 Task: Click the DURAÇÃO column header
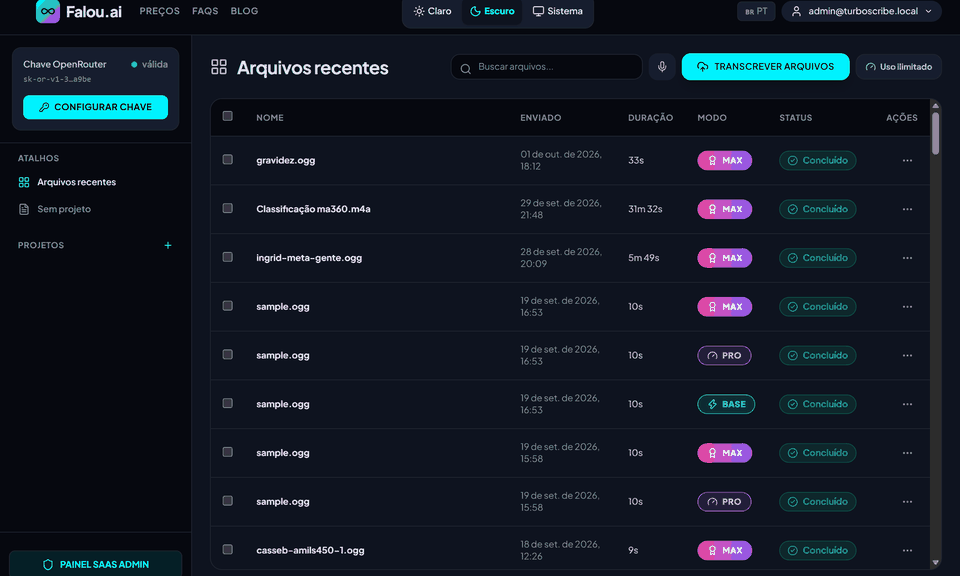tap(650, 118)
